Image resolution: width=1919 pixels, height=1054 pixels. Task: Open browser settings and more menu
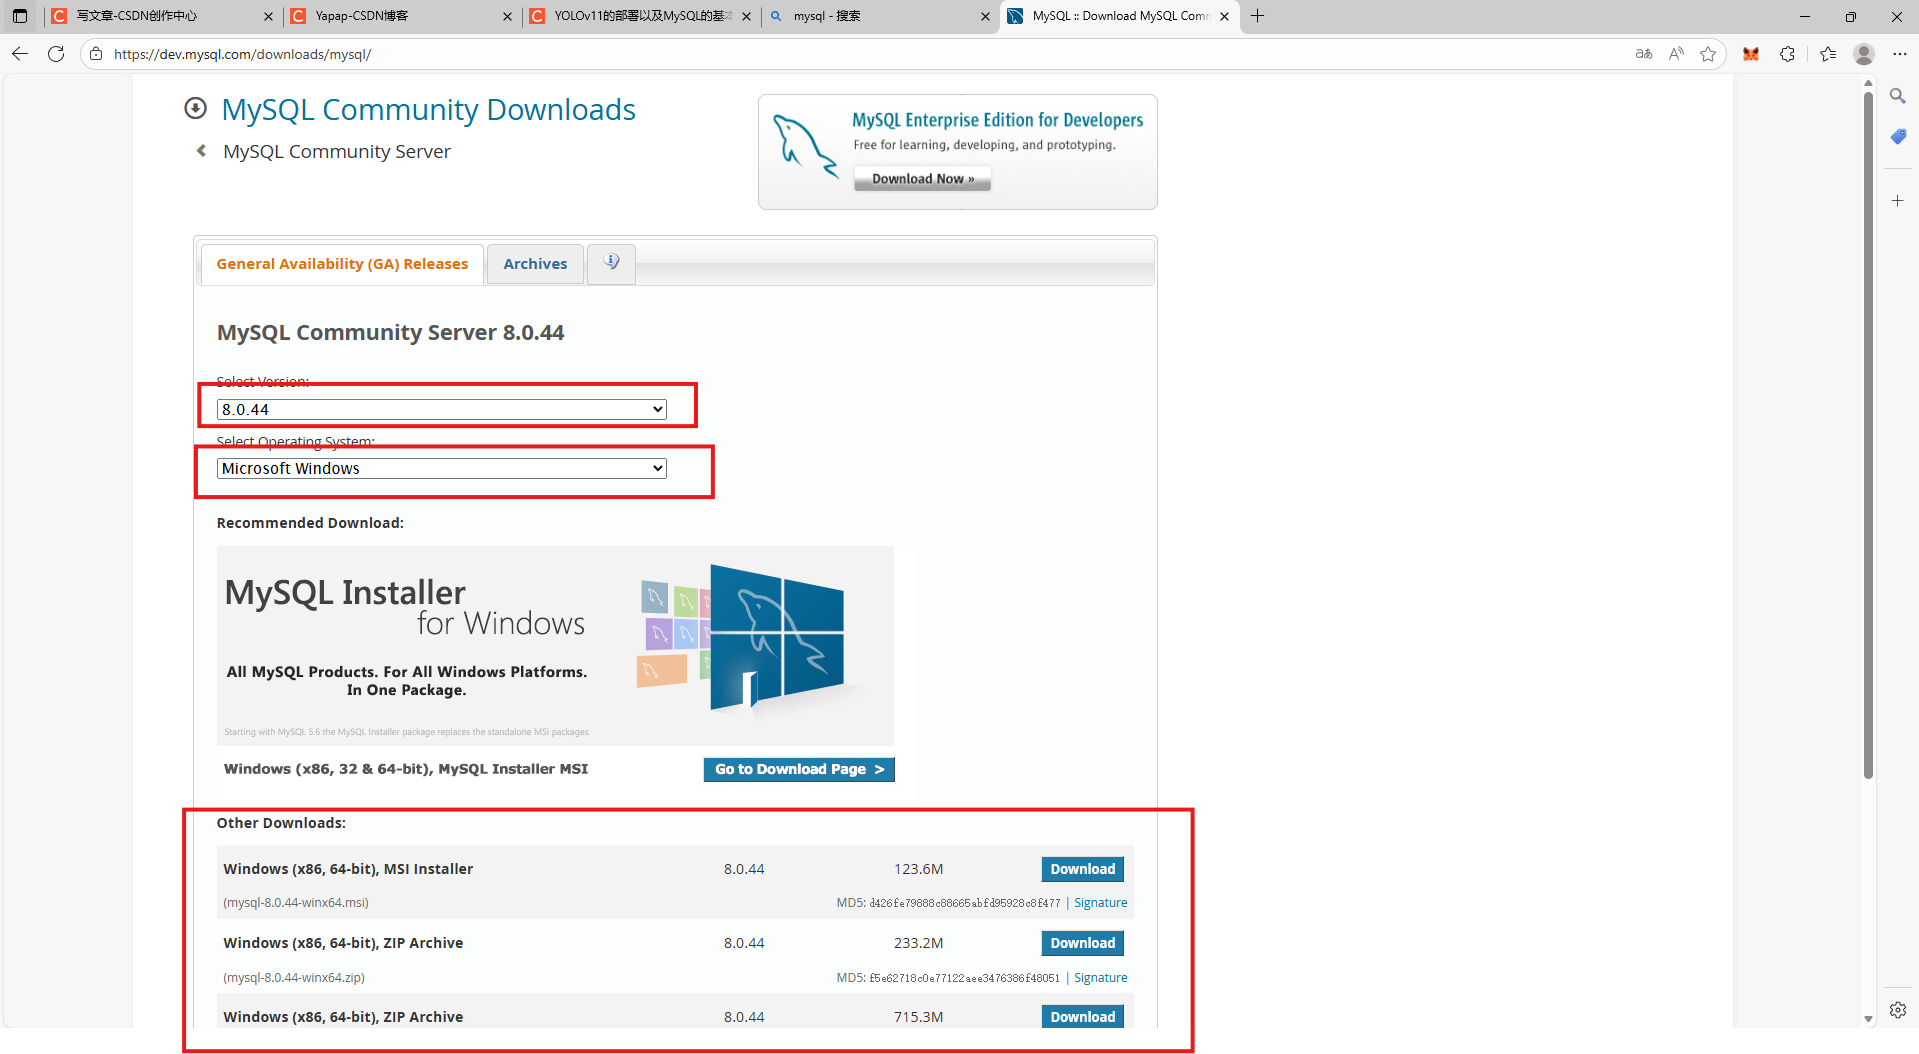coord(1900,54)
